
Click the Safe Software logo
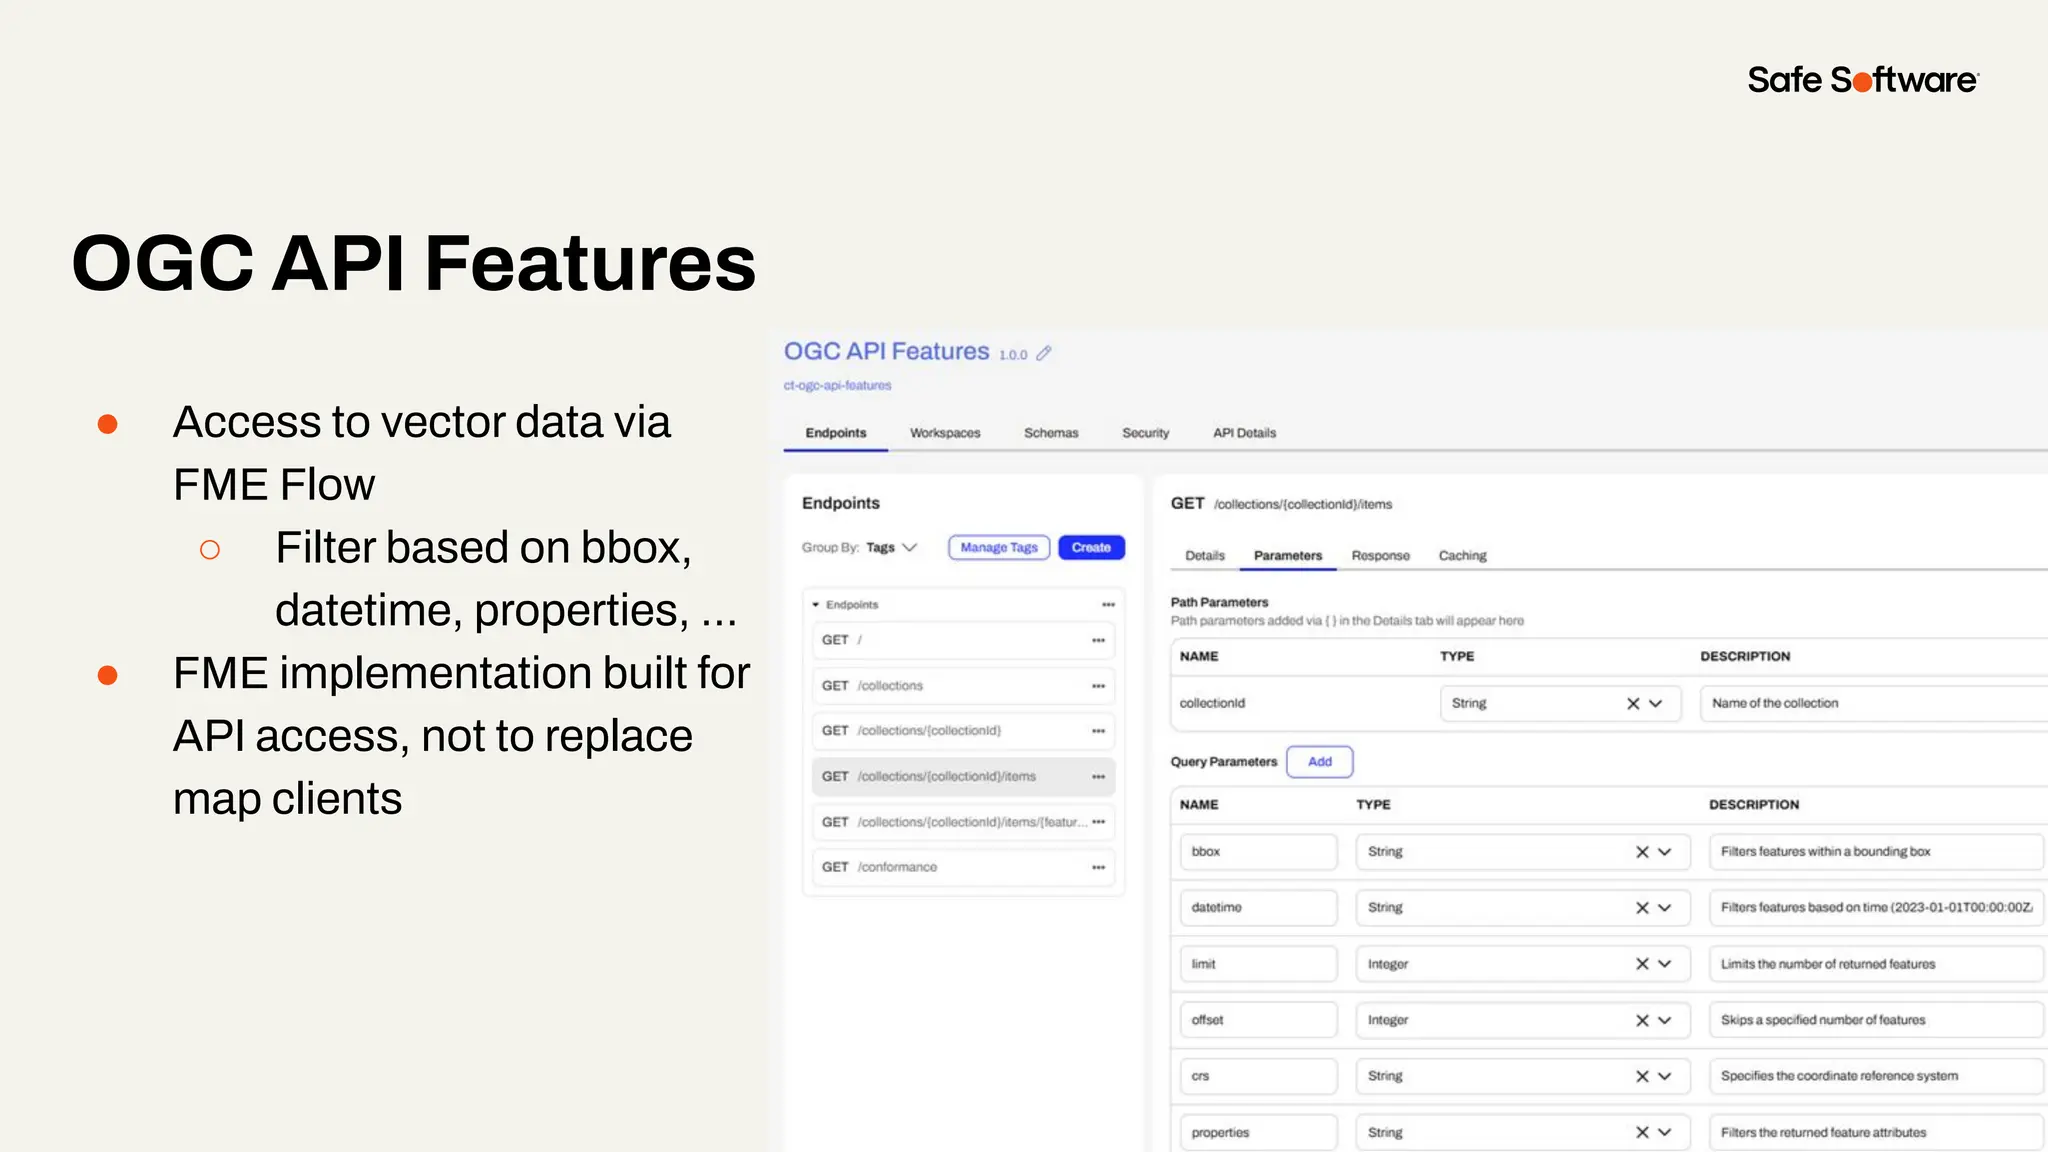pyautogui.click(x=1863, y=80)
